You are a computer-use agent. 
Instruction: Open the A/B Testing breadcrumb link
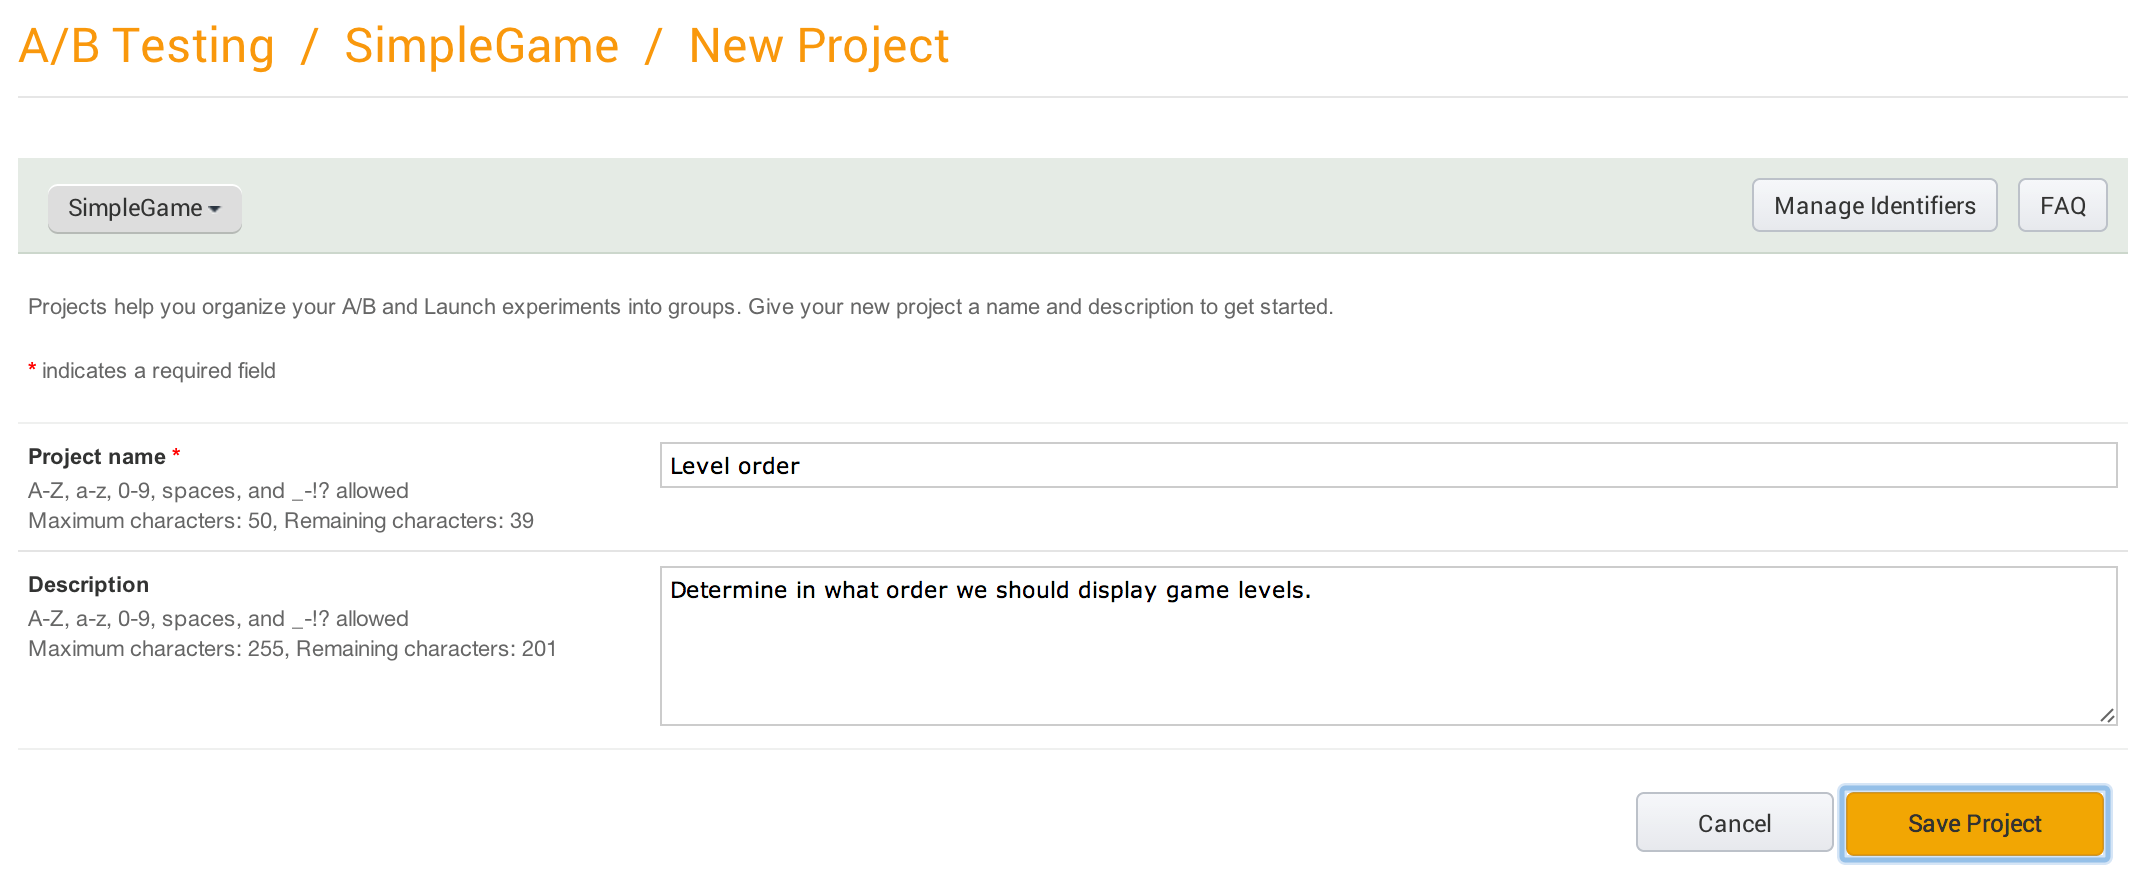[146, 46]
